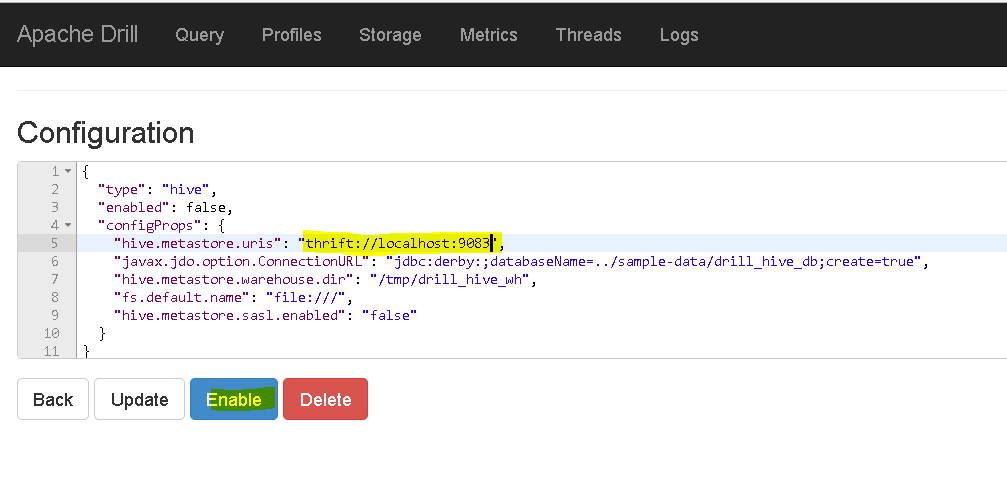Viewport: 1007px width, 497px height.
Task: Click the Update button
Action: [139, 399]
